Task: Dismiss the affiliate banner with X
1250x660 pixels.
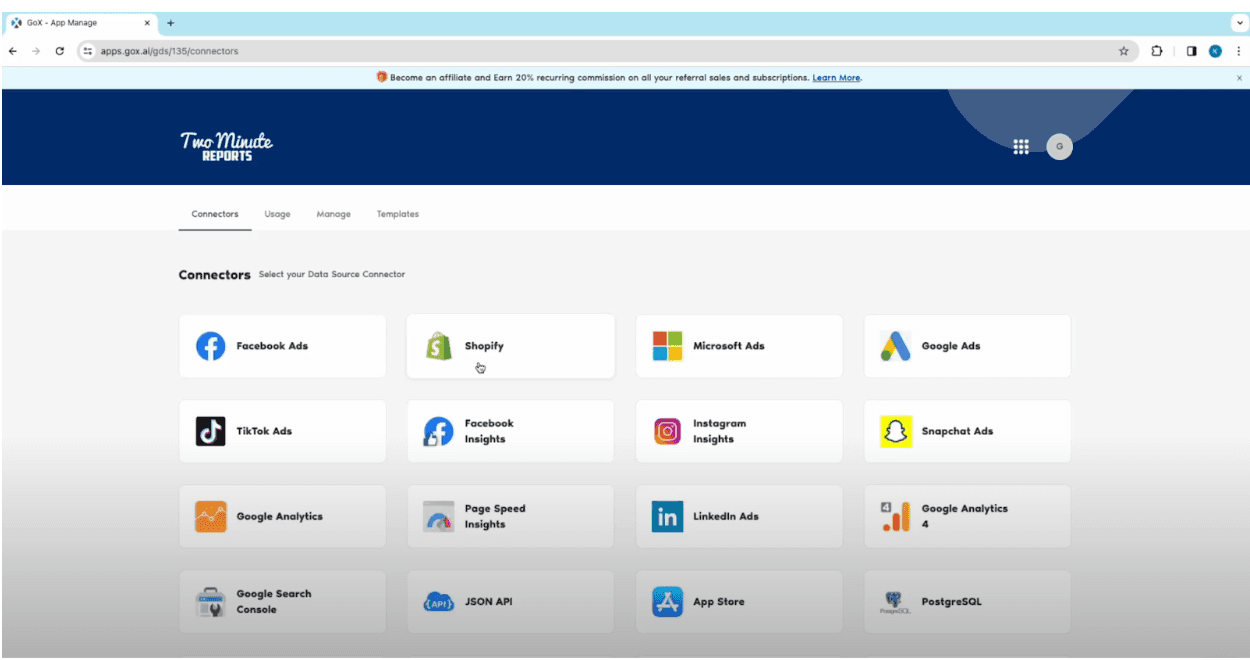Action: 1240,78
